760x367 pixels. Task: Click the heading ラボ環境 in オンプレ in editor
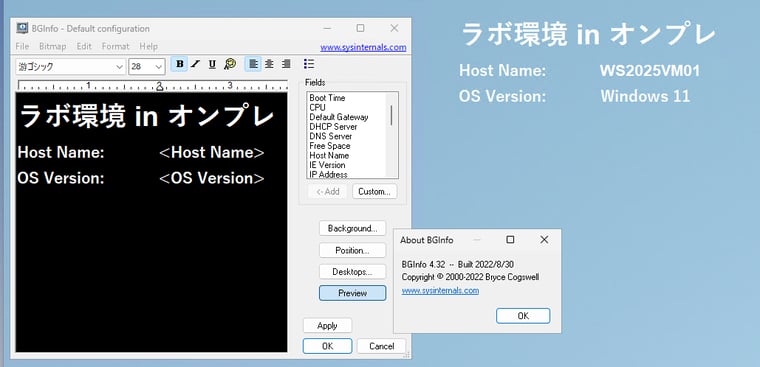pyautogui.click(x=146, y=116)
